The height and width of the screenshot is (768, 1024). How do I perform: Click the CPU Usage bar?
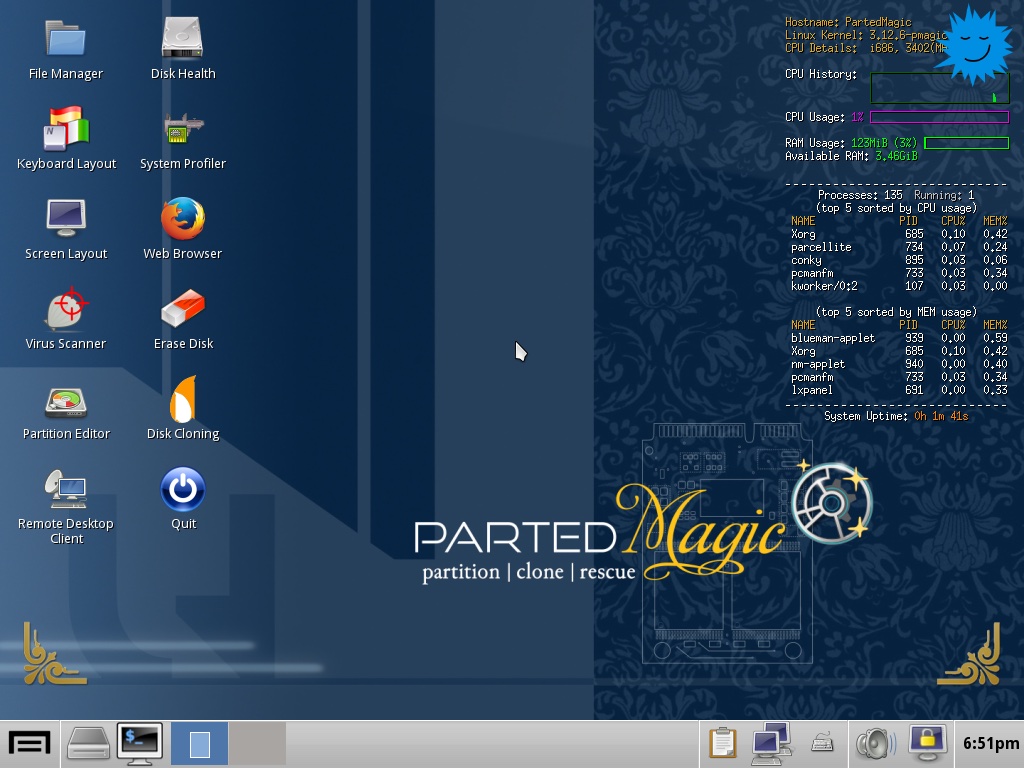[x=939, y=117]
